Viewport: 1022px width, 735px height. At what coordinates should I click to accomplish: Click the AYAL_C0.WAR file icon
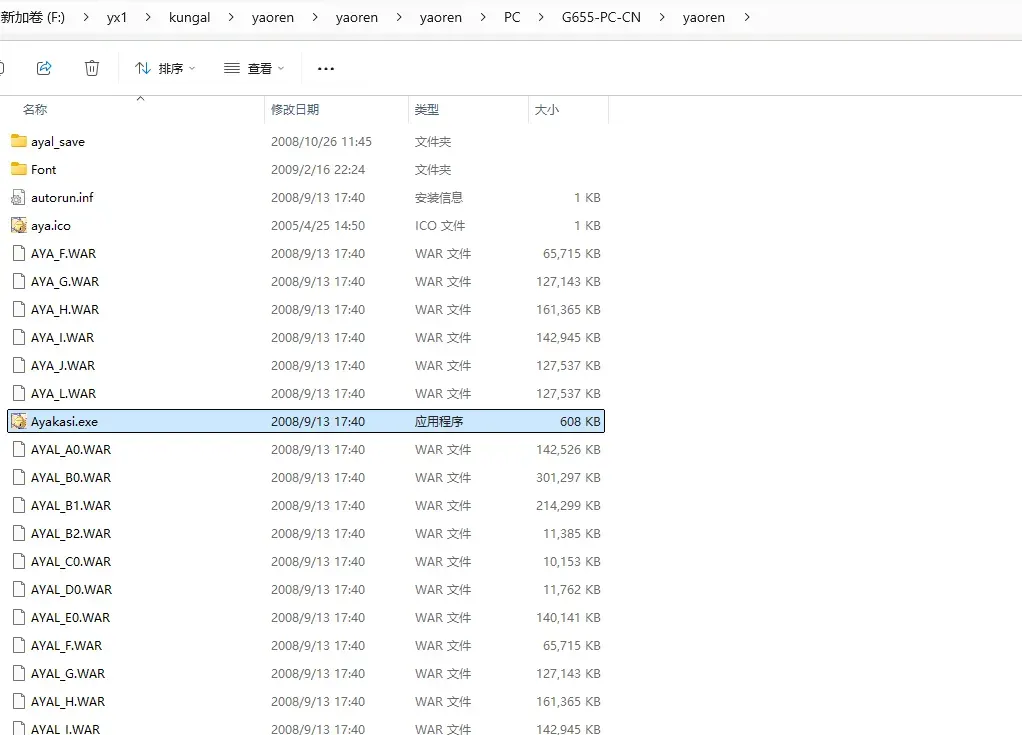tap(19, 561)
